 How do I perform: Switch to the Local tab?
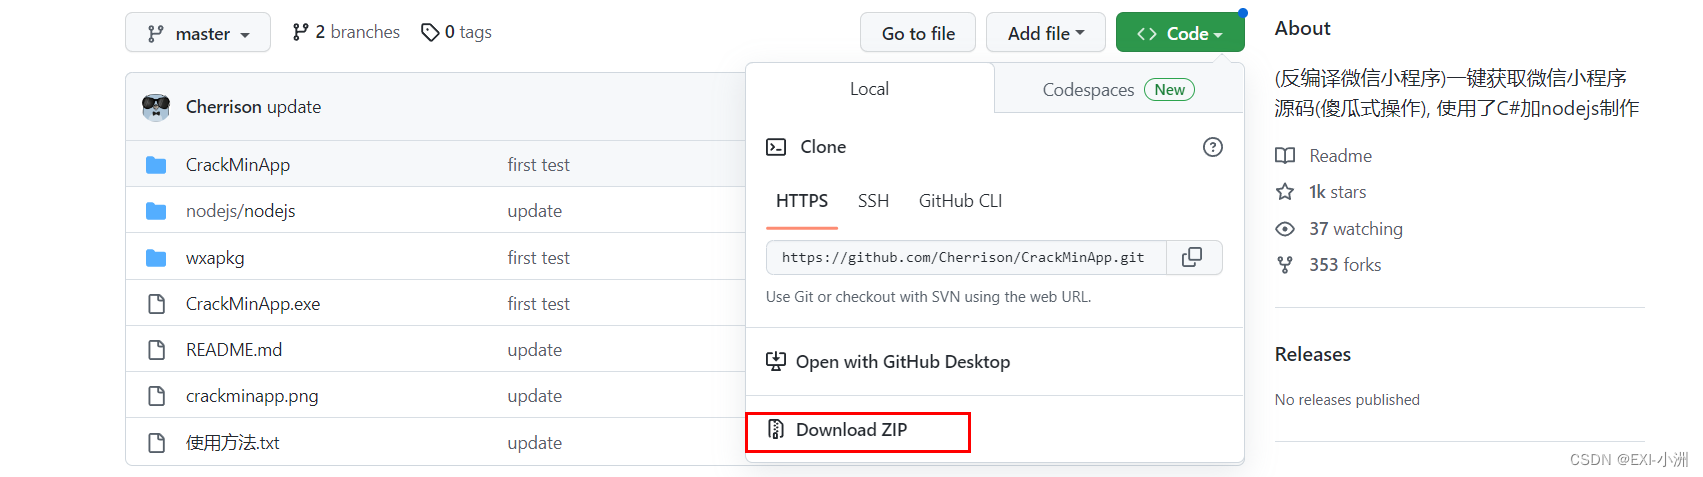[869, 89]
